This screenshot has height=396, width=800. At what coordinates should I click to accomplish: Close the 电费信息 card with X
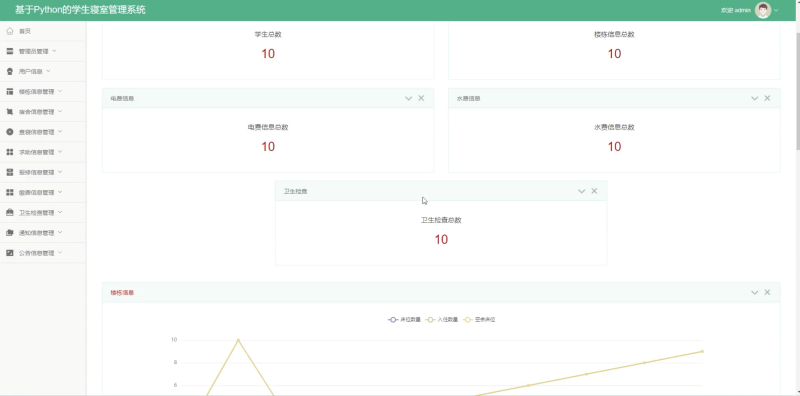(x=421, y=98)
